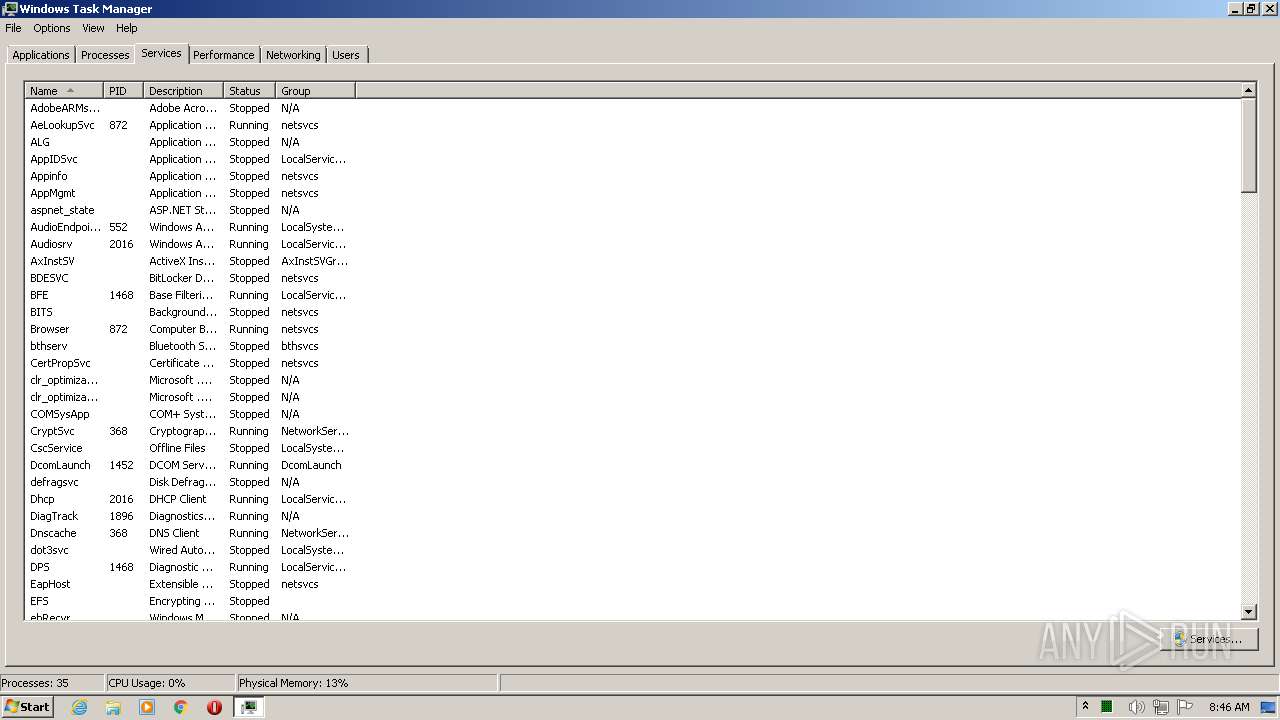This screenshot has width=1280, height=720.
Task: Click the Services... button
Action: [1209, 639]
